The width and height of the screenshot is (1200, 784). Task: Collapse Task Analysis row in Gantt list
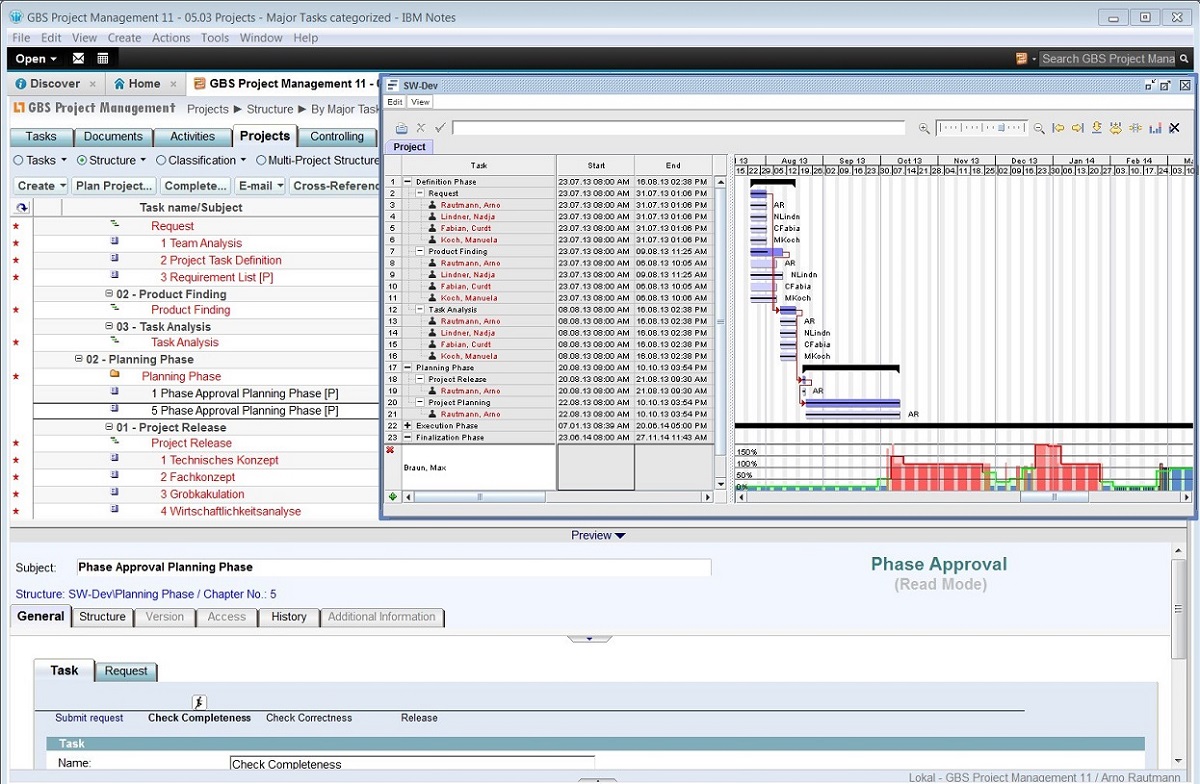pyautogui.click(x=421, y=309)
